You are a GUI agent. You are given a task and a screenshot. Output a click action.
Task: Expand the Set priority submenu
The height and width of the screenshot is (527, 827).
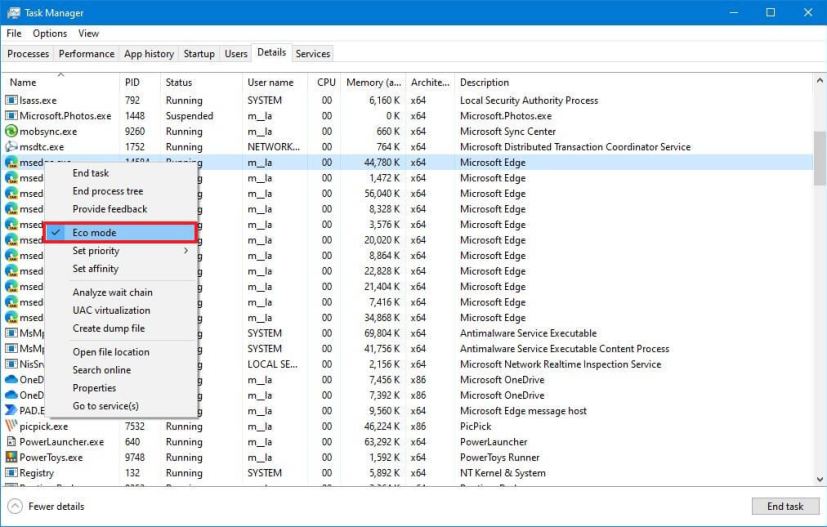pos(121,251)
